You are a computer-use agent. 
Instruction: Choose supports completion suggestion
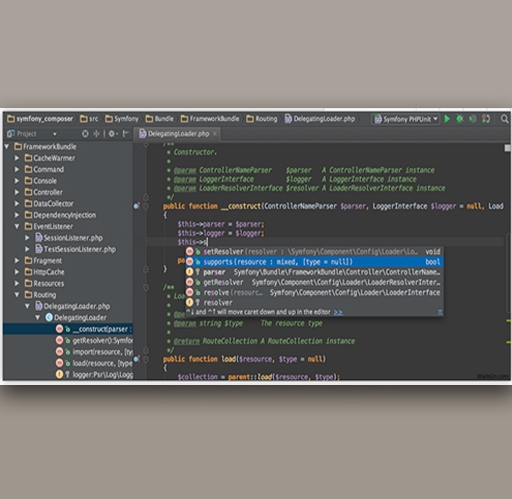coord(314,262)
